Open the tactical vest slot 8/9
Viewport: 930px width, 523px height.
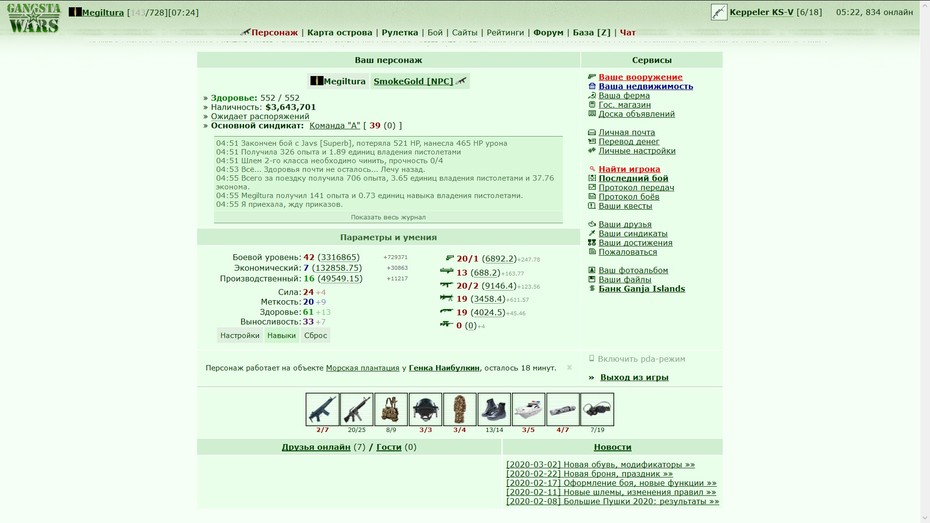click(x=391, y=409)
